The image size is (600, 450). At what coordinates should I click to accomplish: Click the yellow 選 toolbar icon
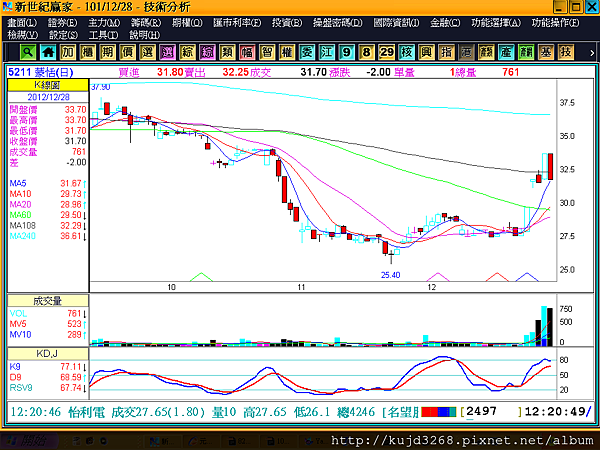(148, 52)
